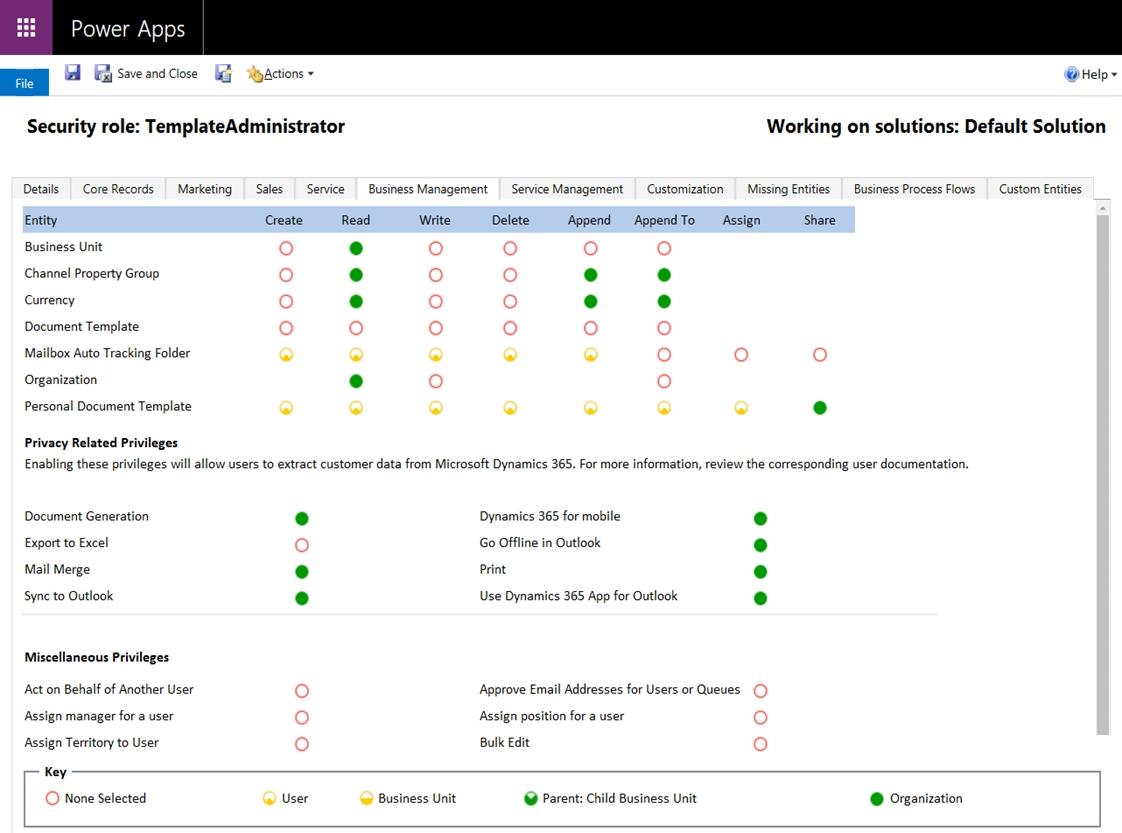
Task: Toggle Business Unit Create privilege
Action: 286,248
